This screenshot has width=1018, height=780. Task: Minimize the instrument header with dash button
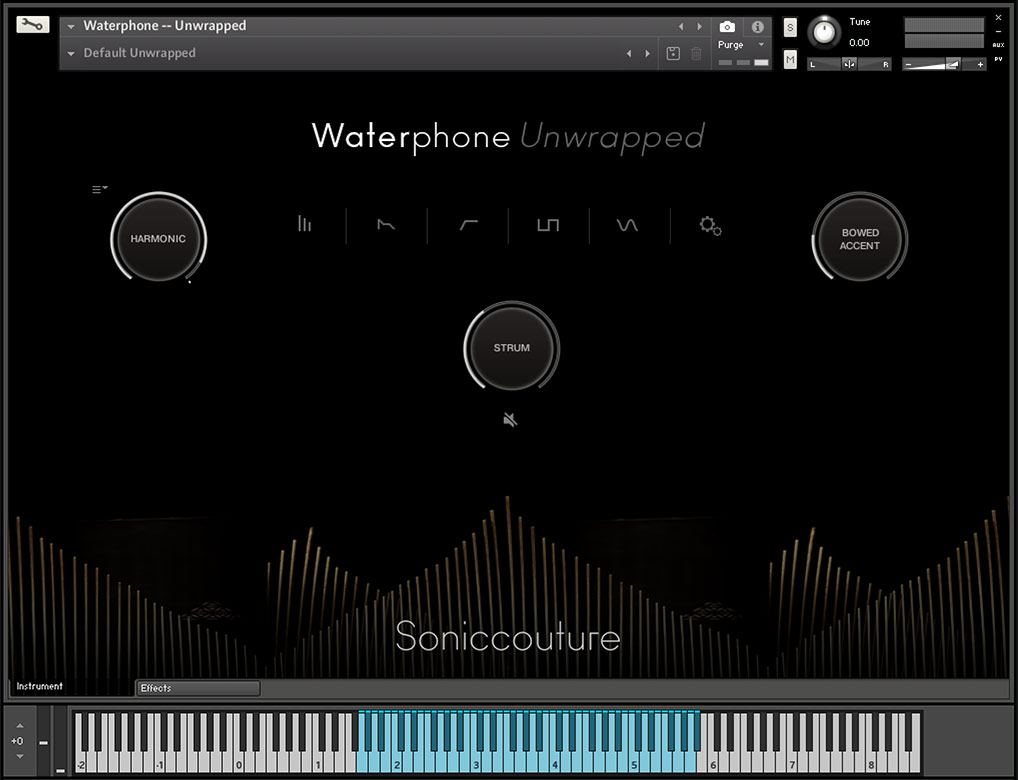coord(999,31)
